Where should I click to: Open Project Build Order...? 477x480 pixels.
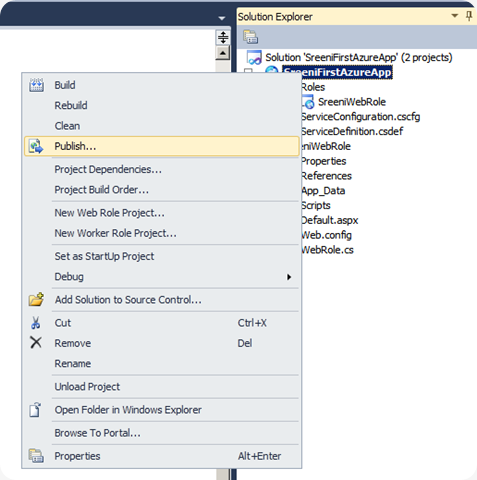[162, 190]
